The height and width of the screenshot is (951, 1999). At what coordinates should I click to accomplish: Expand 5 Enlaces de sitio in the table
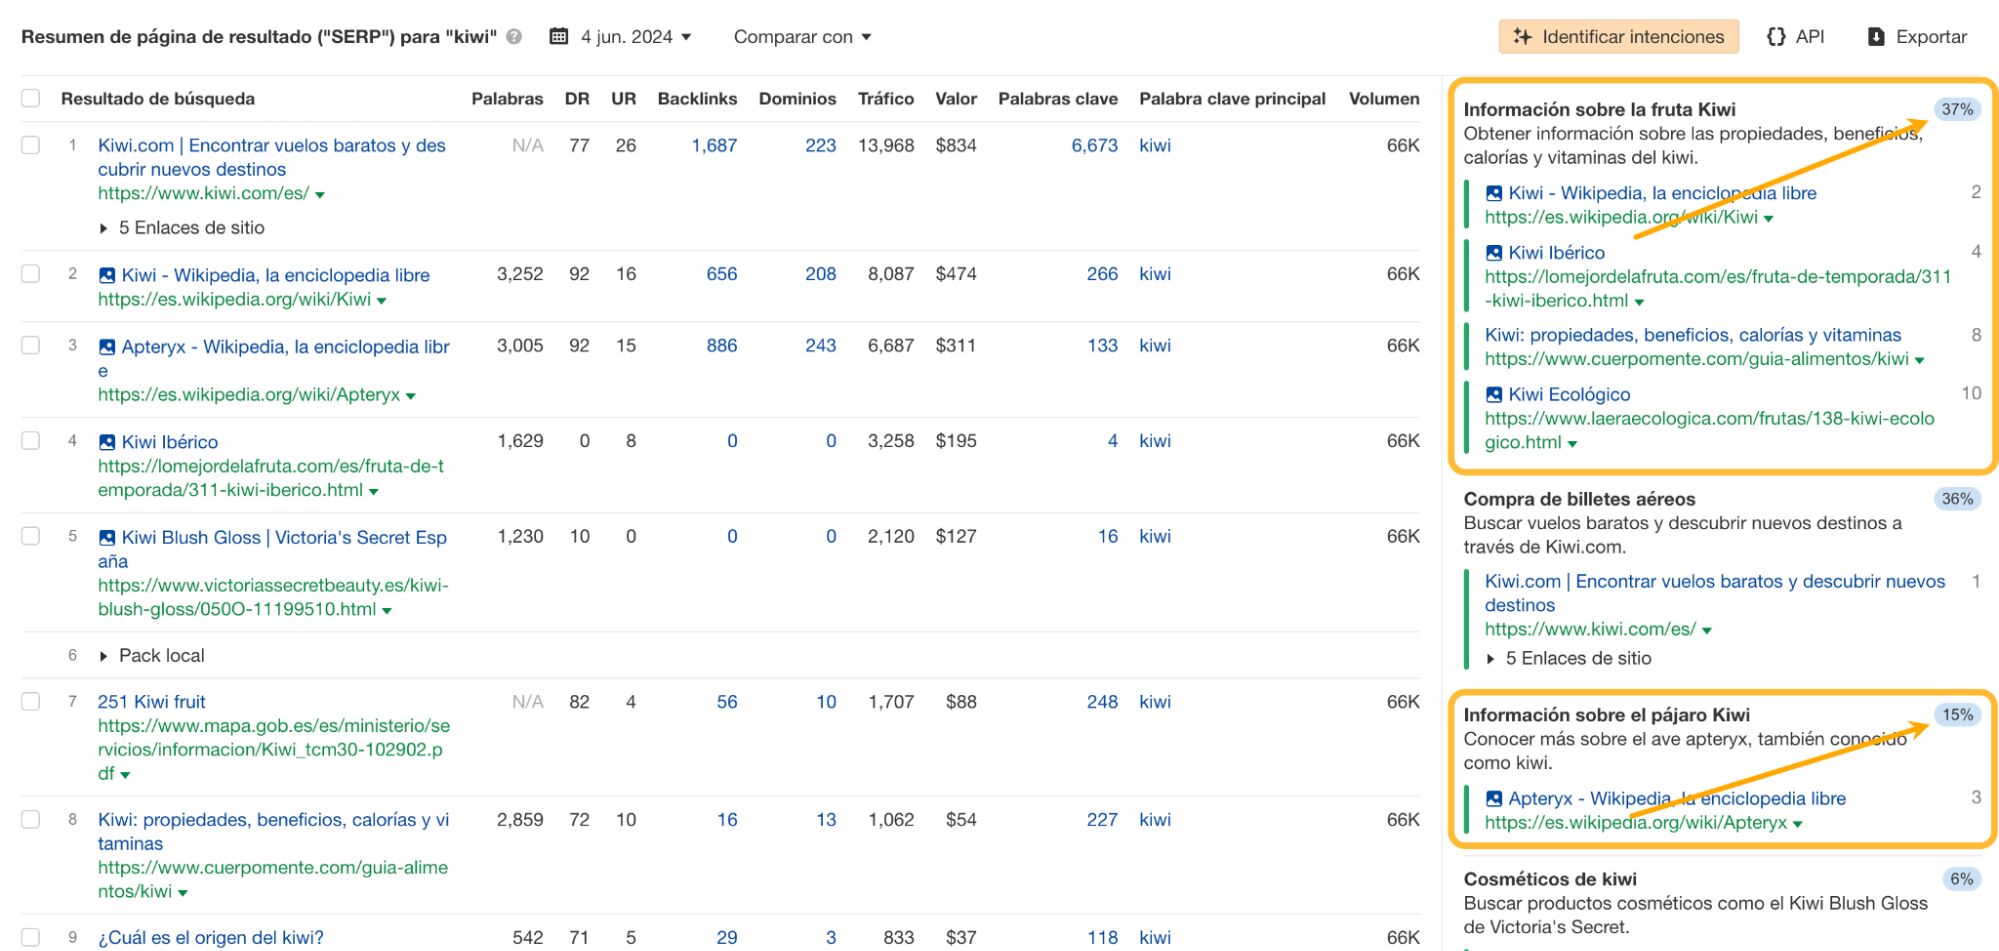(182, 228)
